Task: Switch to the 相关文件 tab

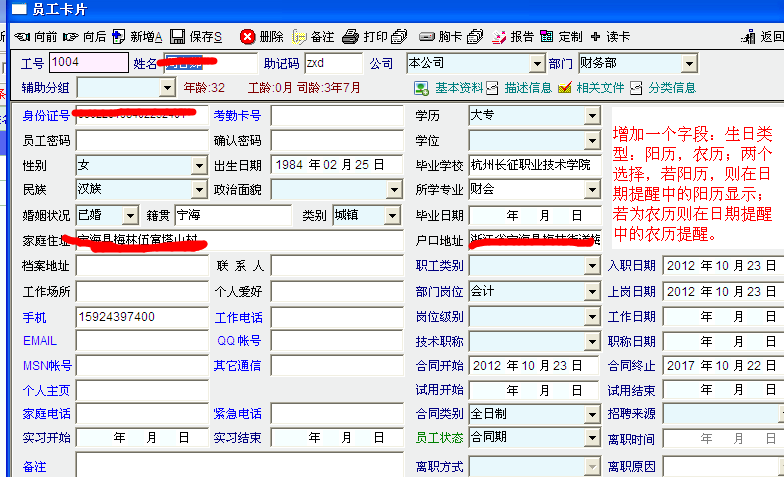Action: tap(591, 88)
